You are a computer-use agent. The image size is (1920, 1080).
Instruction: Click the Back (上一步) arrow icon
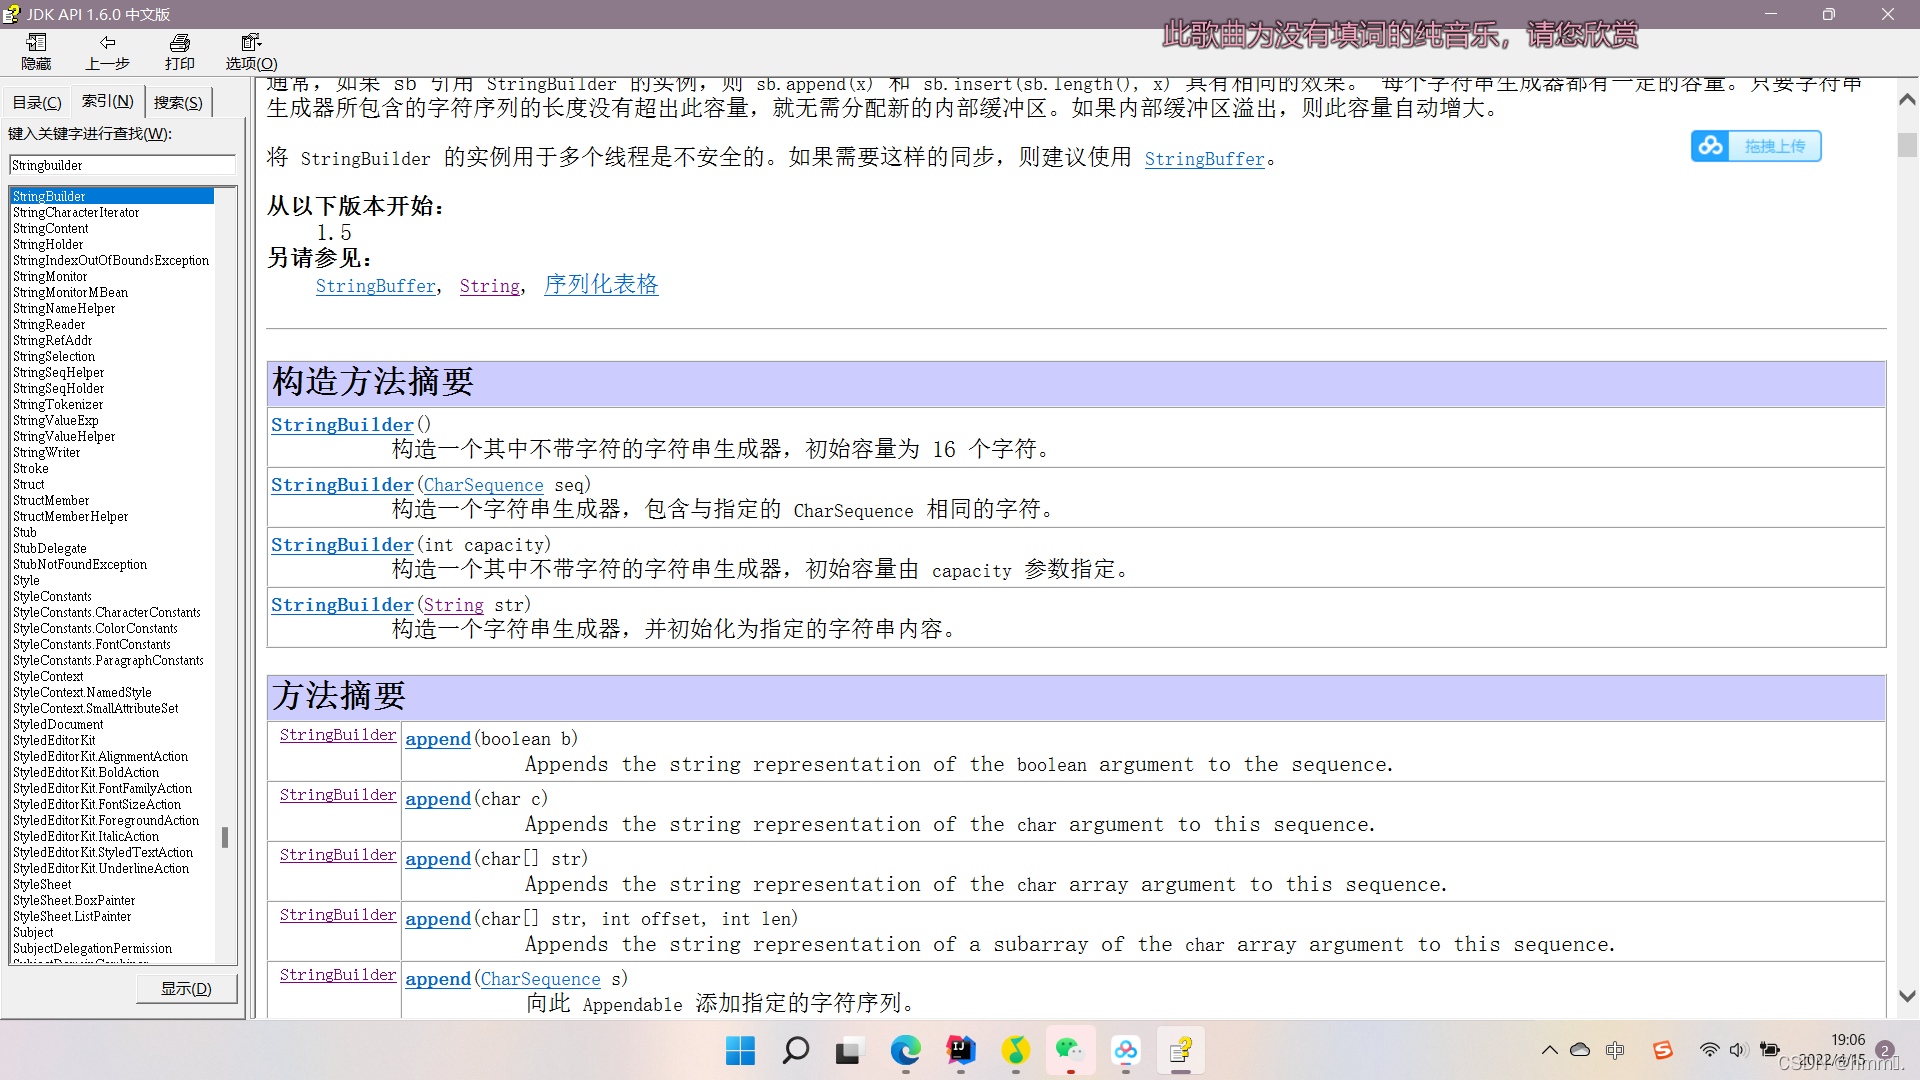107,51
